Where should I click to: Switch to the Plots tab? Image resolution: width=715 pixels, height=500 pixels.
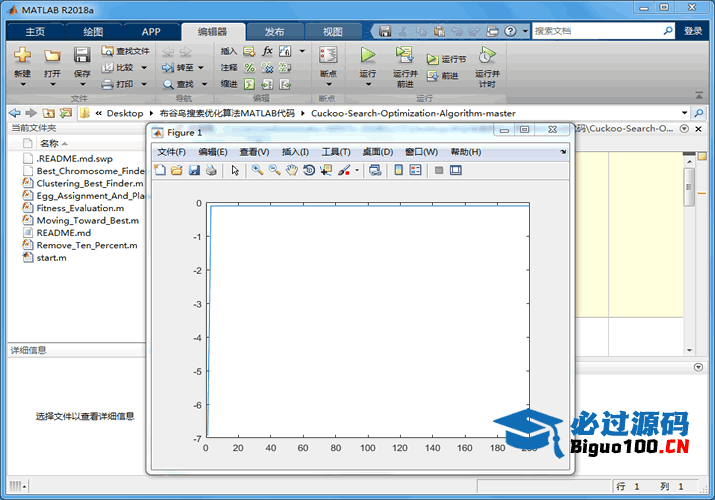(x=93, y=31)
